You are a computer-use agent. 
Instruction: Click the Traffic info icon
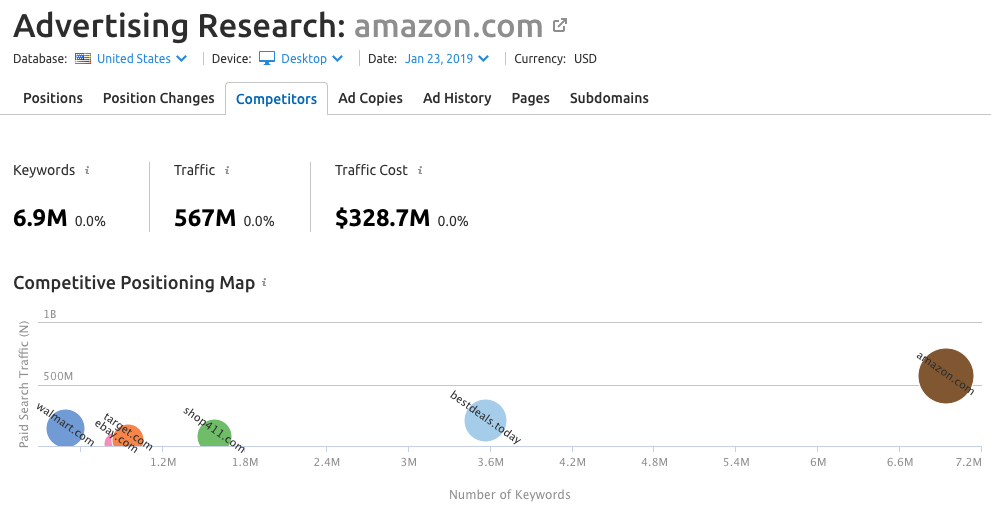point(227,170)
